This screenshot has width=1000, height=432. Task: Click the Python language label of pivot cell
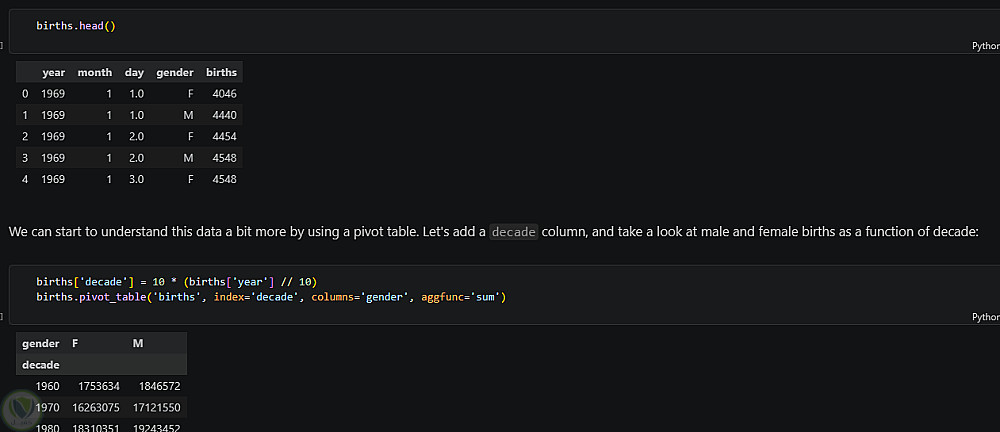click(x=985, y=316)
